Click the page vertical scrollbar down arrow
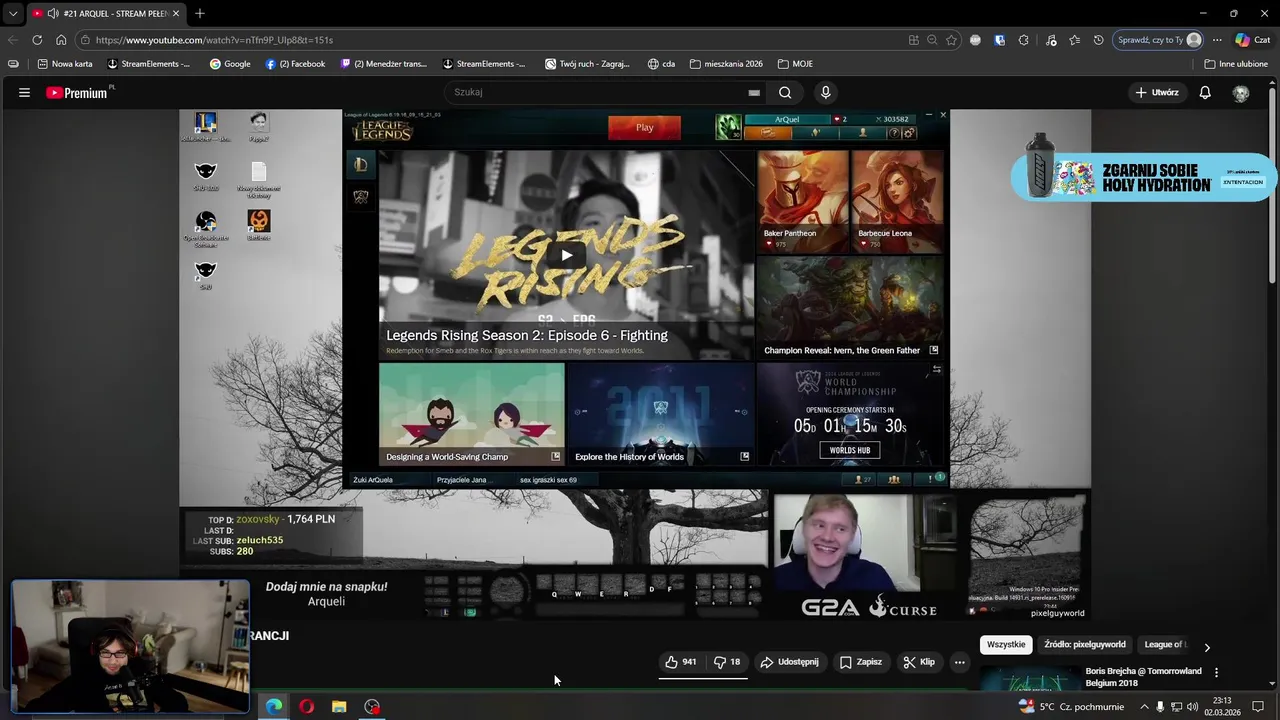This screenshot has height=720, width=1280. [1272, 683]
